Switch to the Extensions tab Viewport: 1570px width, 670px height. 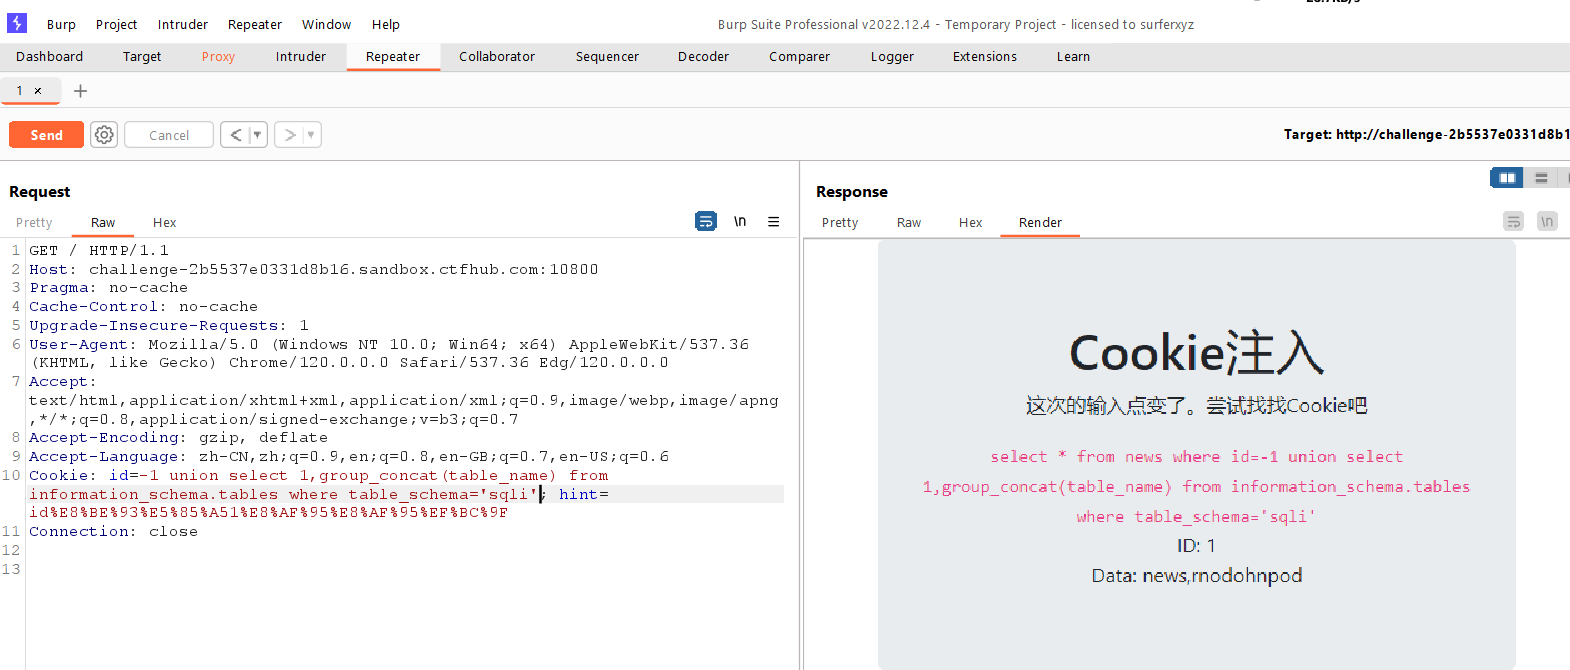[x=985, y=57]
